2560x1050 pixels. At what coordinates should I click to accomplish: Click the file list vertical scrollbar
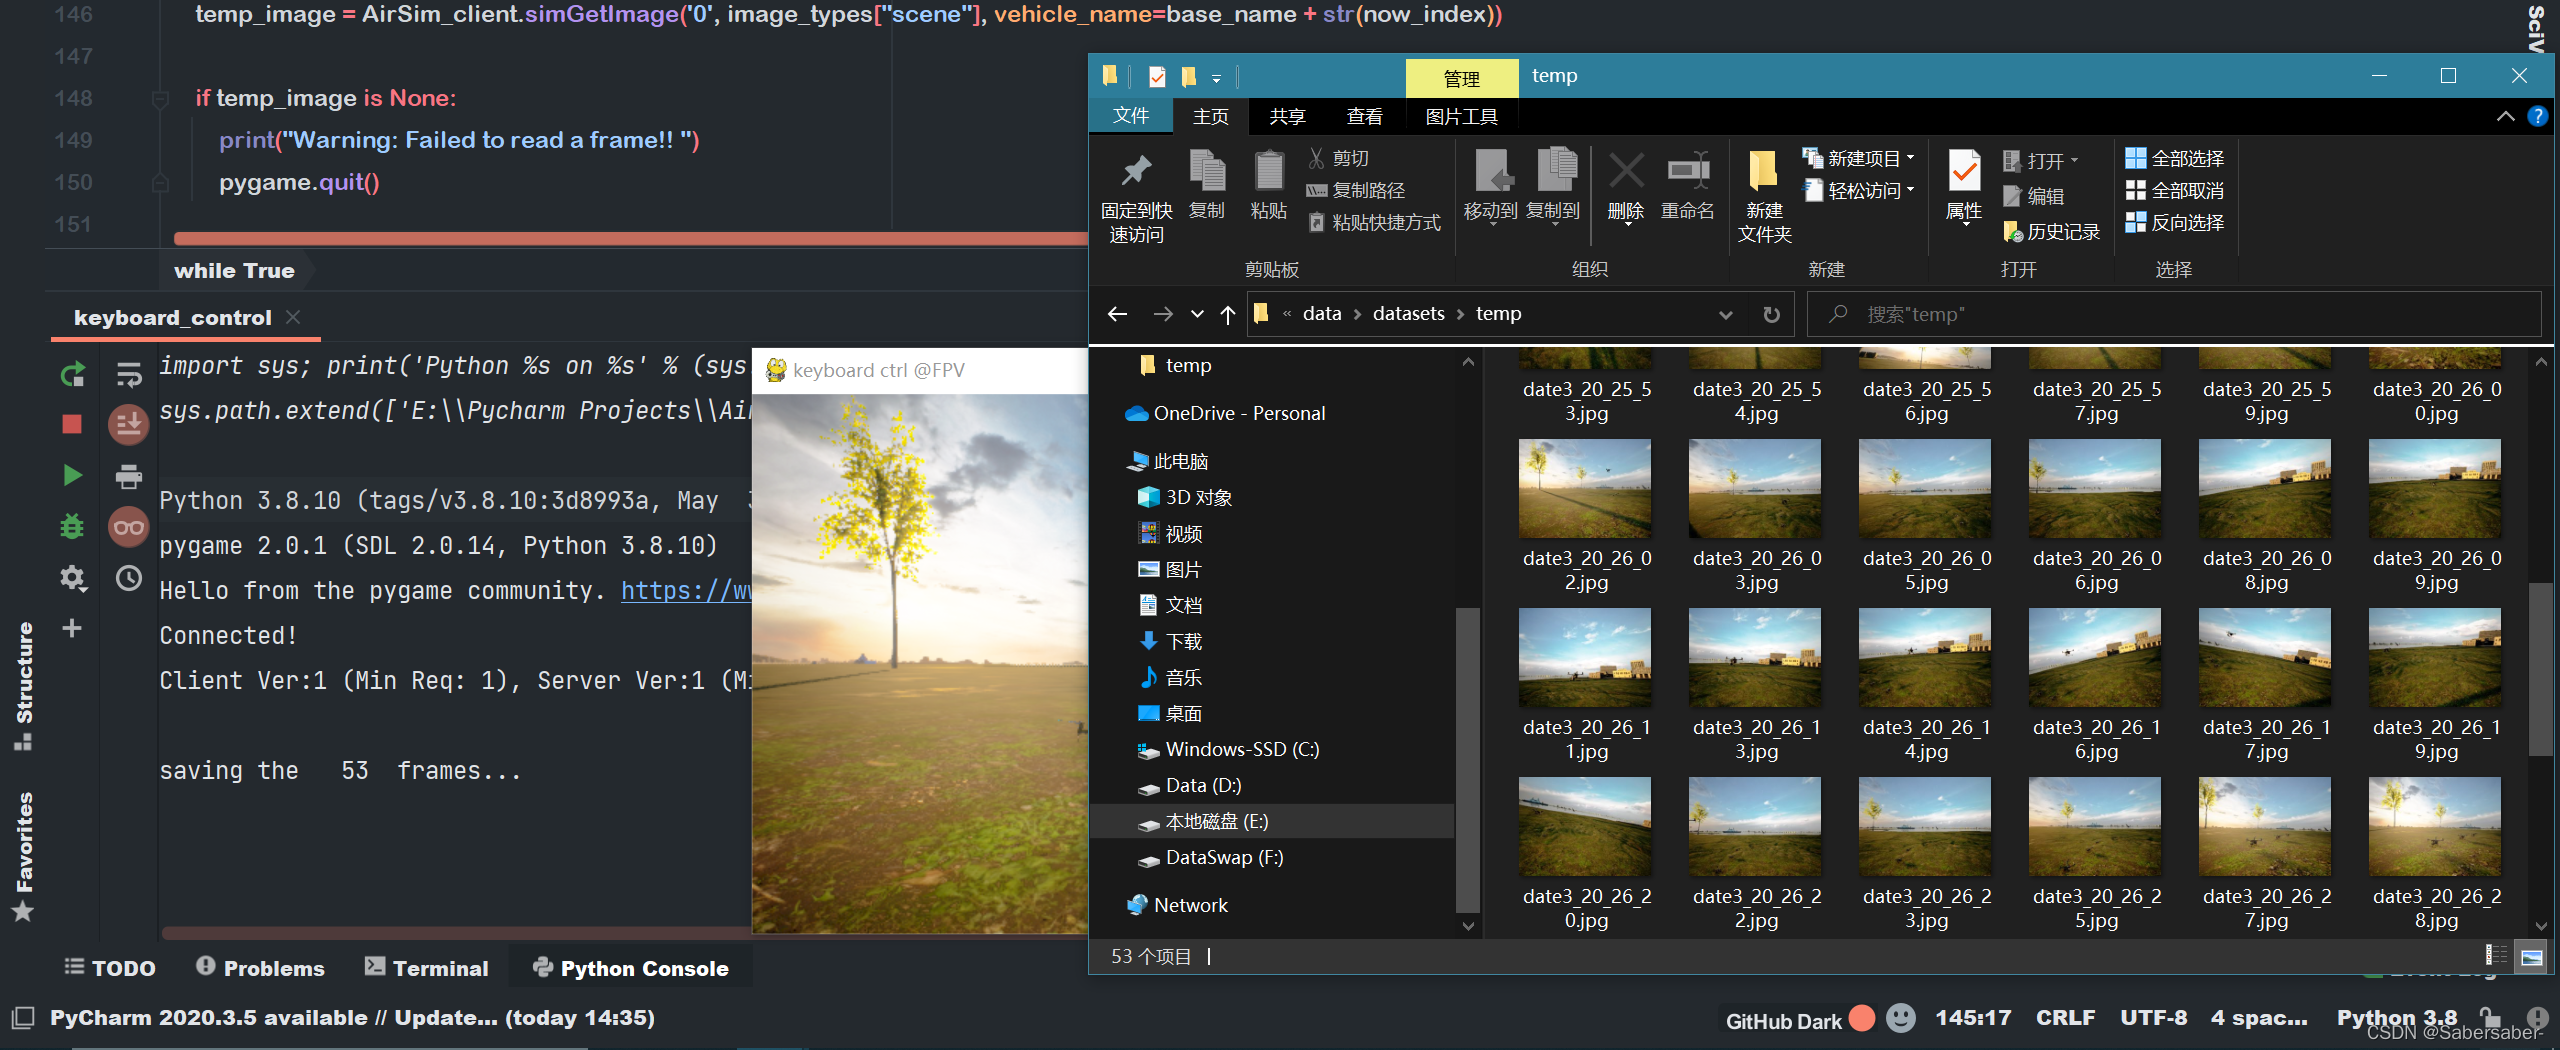click(x=2540, y=669)
